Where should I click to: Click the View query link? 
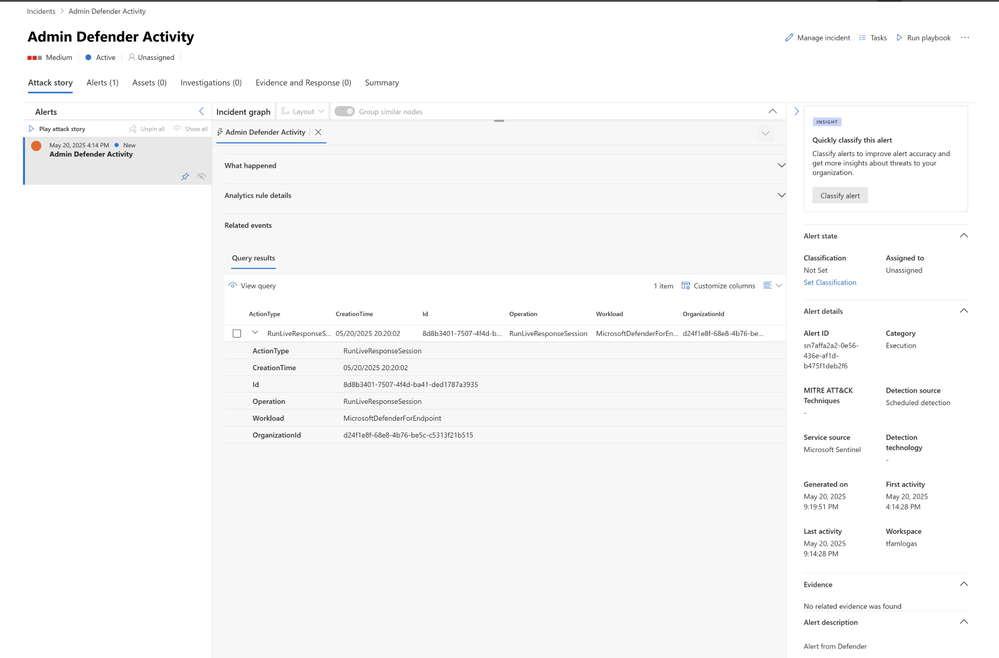click(252, 286)
